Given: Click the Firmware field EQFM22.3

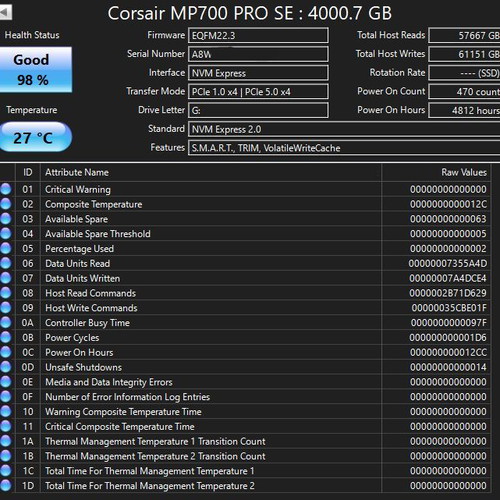Looking at the screenshot, I should coord(258,35).
